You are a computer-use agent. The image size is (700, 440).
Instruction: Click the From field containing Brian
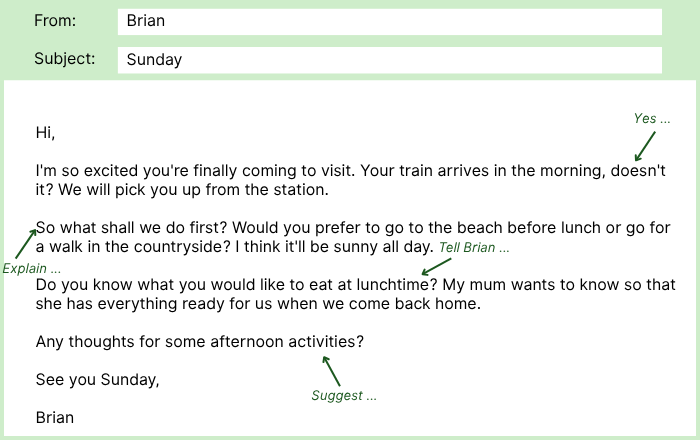(x=389, y=21)
